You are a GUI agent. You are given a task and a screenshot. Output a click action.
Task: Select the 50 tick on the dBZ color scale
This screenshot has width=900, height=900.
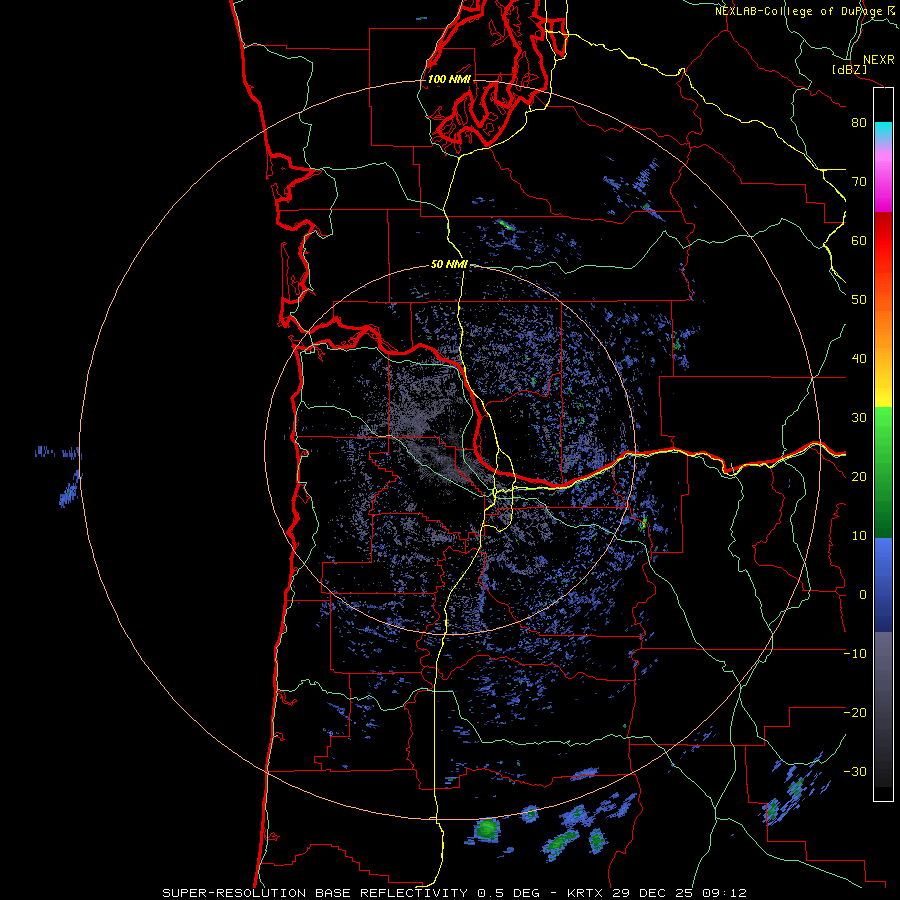pos(859,300)
